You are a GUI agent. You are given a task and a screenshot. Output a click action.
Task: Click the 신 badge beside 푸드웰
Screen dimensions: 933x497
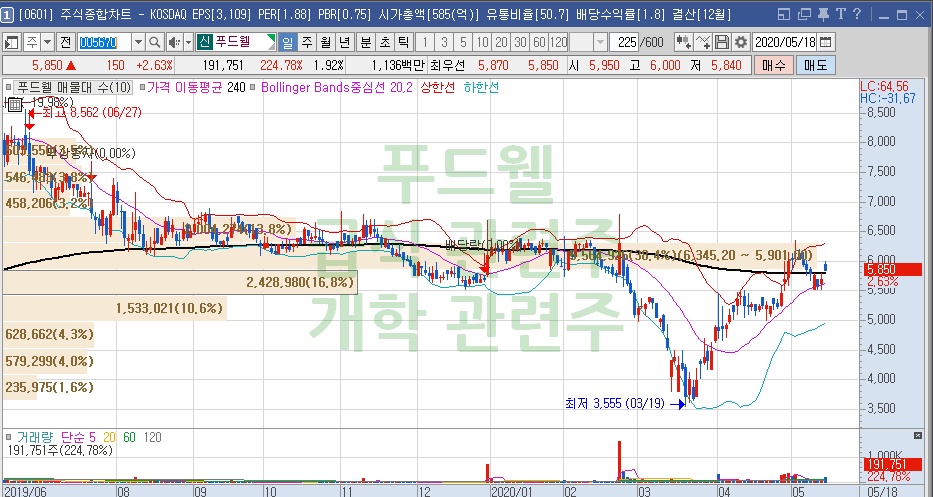point(205,42)
